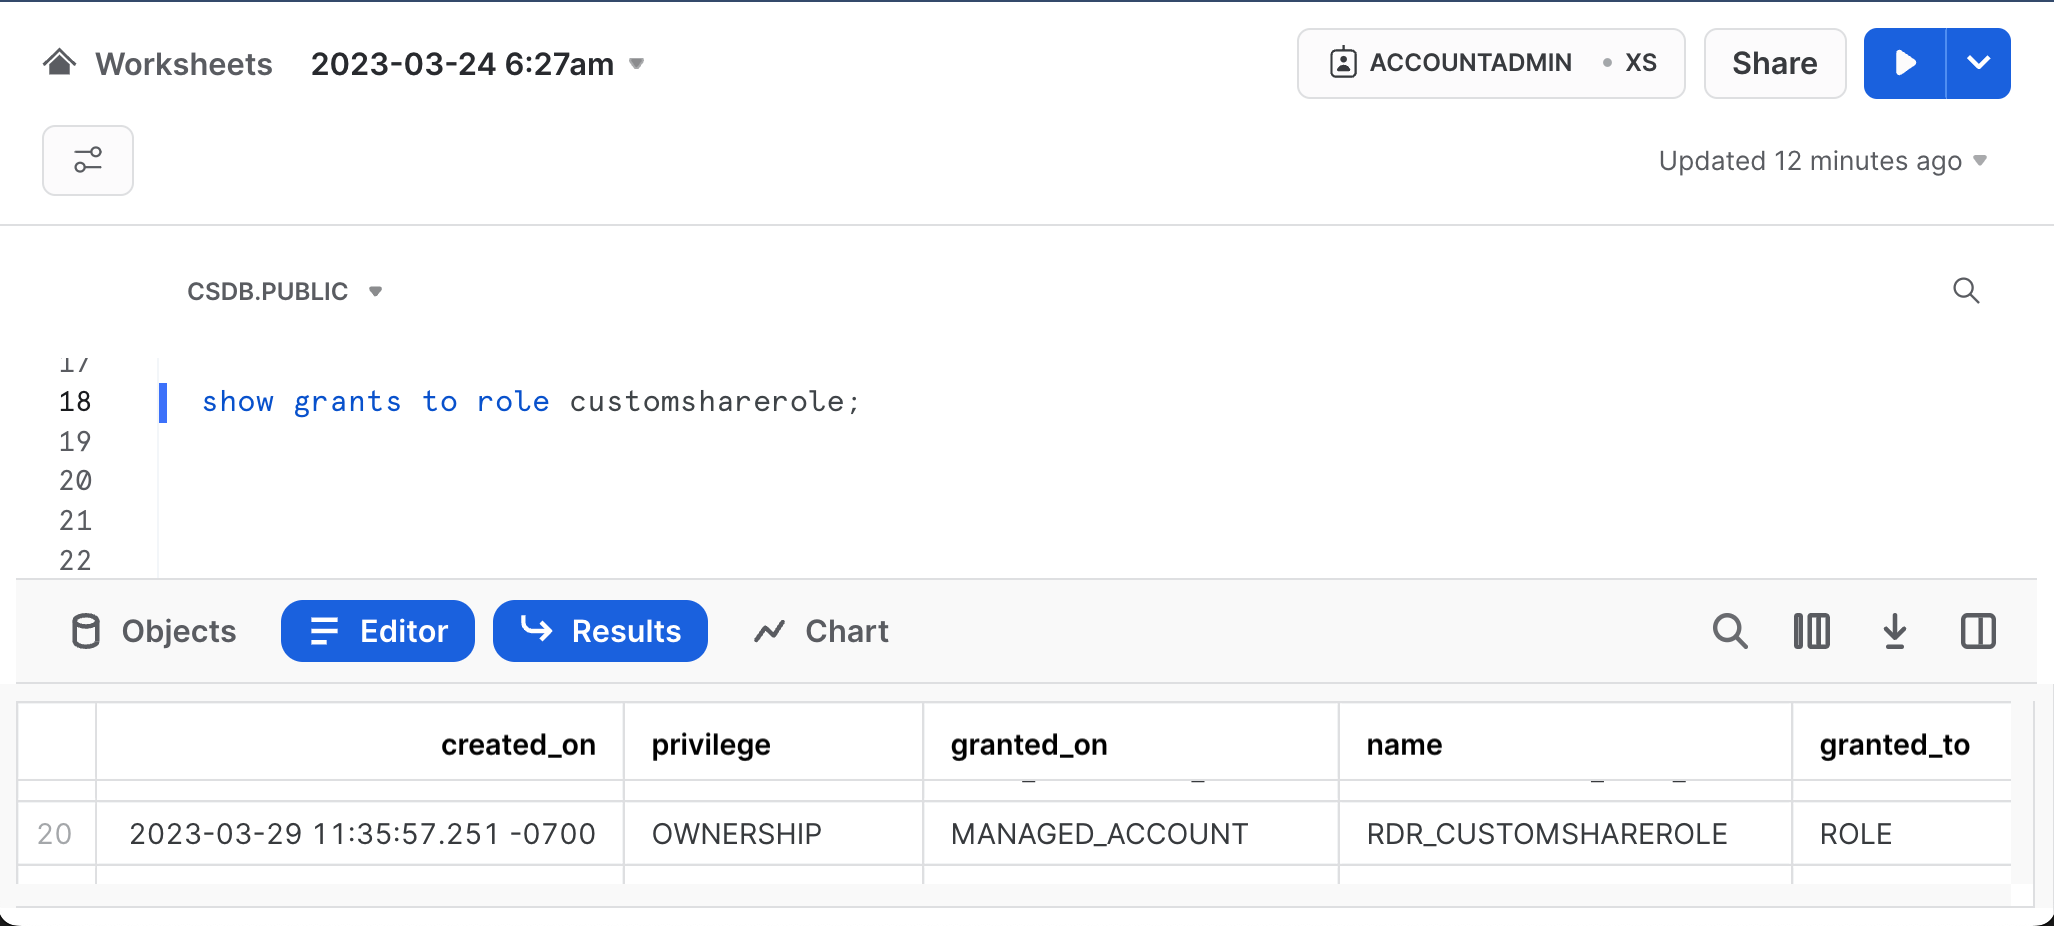Image resolution: width=2054 pixels, height=926 pixels.
Task: Switch to the Chart view
Action: (x=820, y=631)
